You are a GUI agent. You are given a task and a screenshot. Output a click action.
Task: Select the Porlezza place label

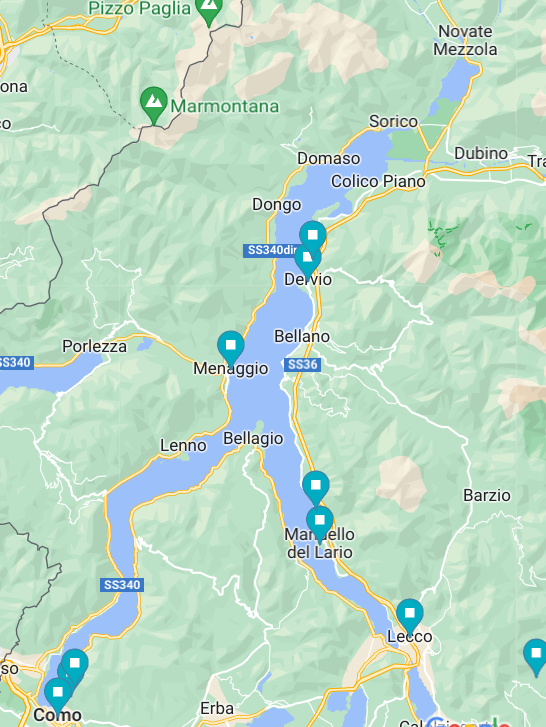pos(95,346)
